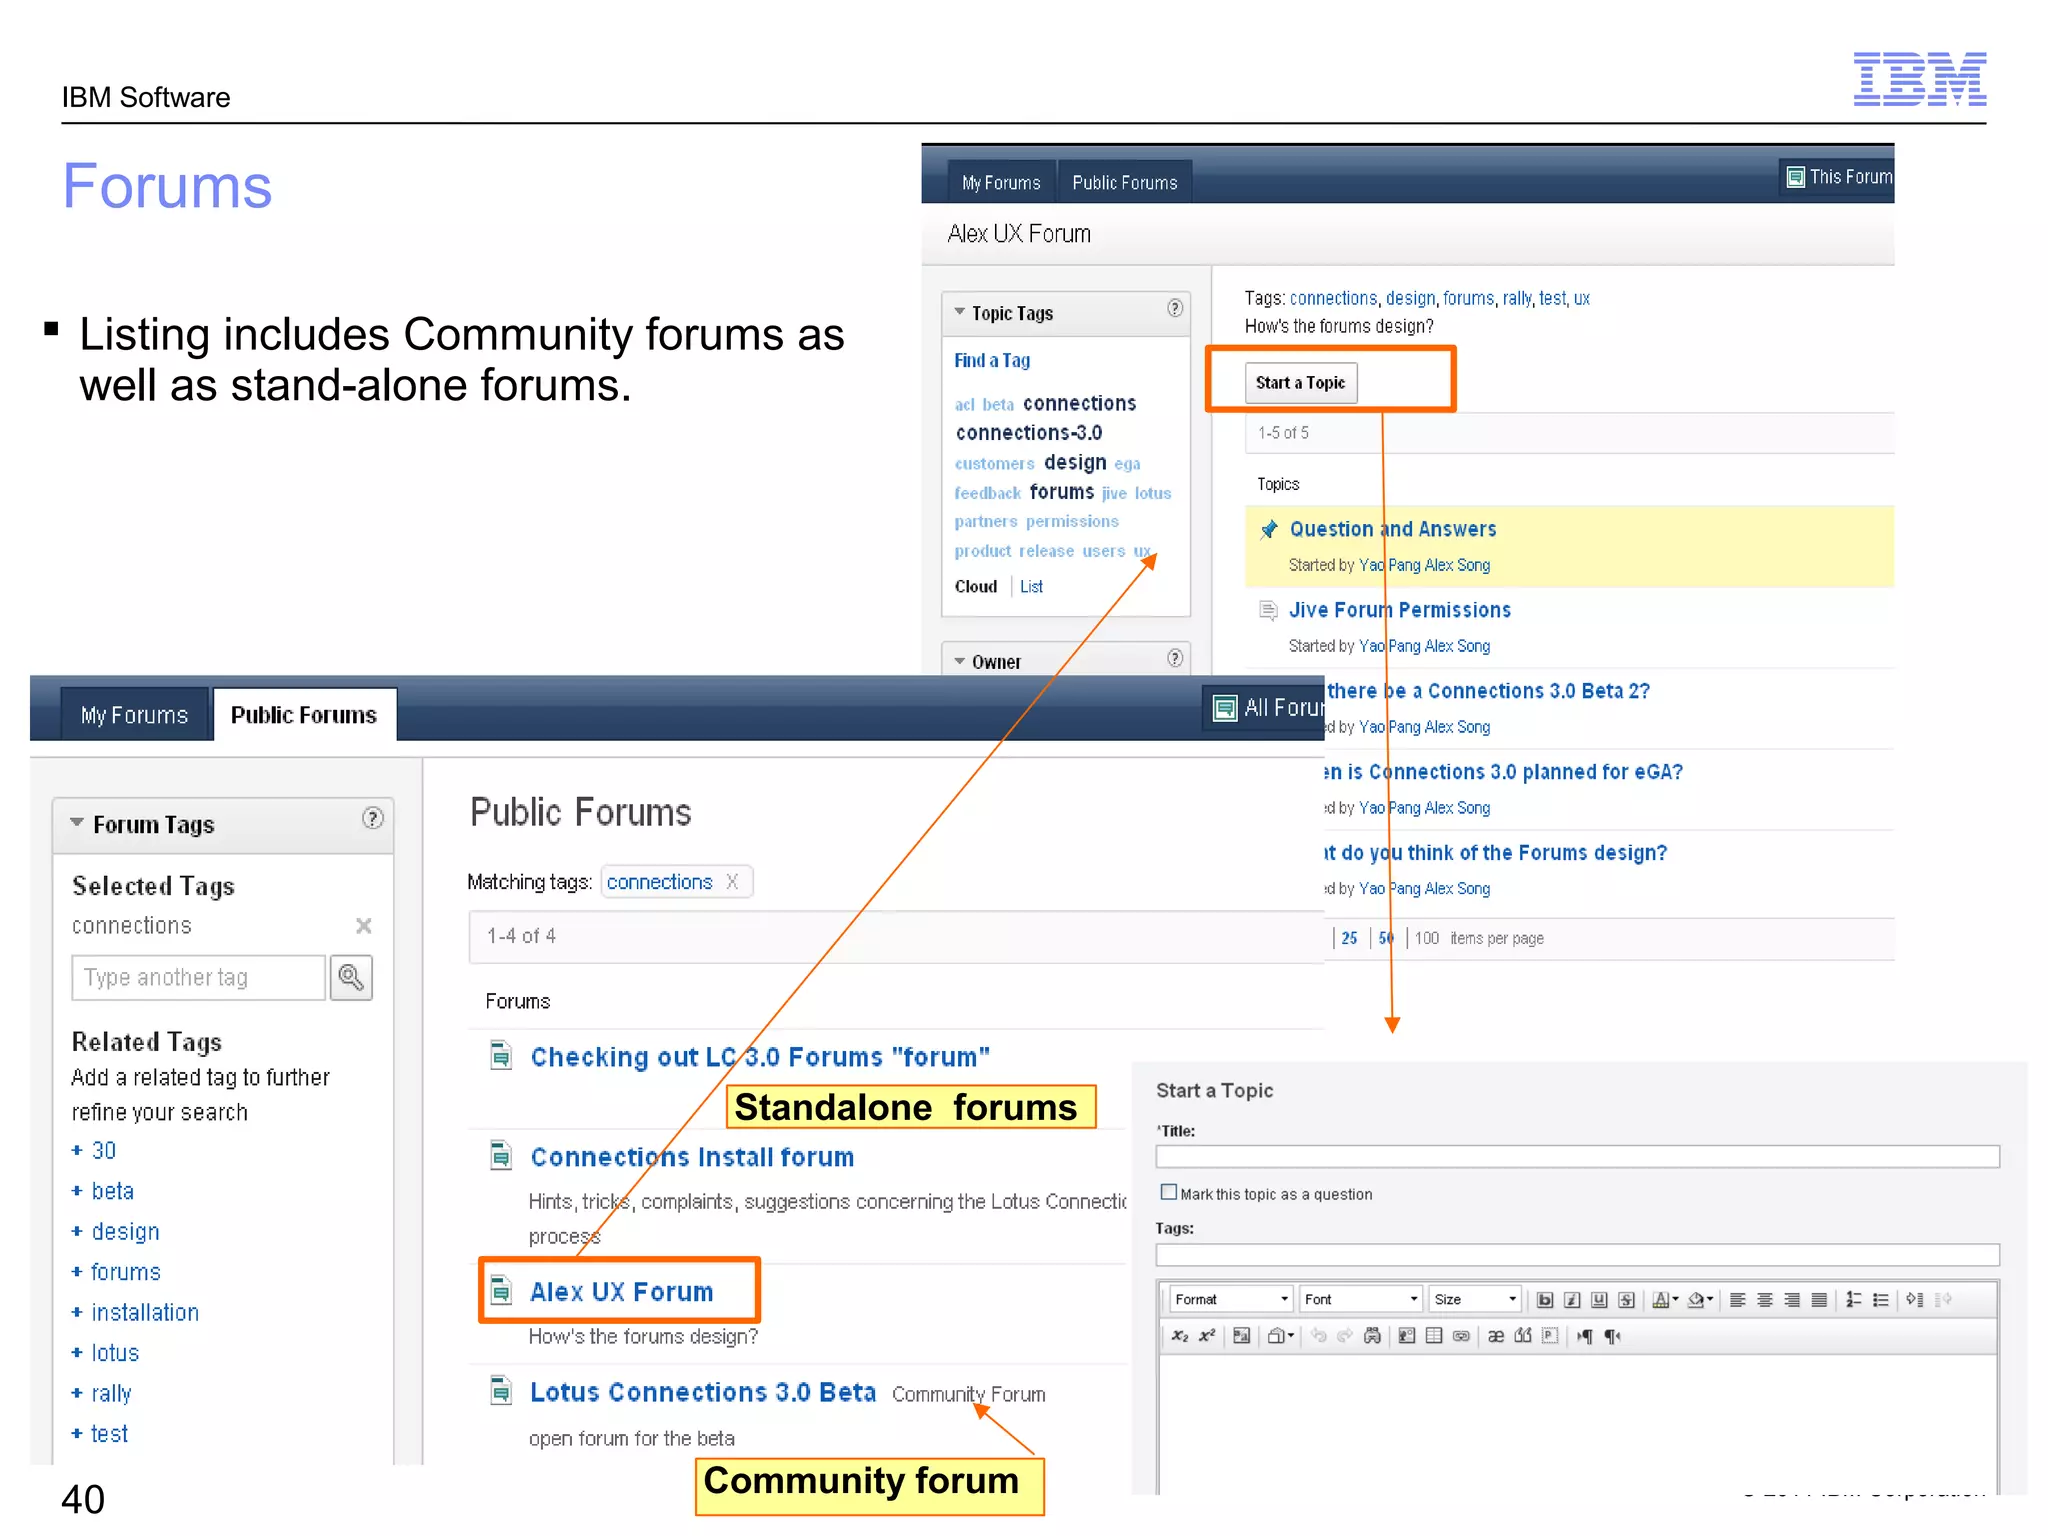The width and height of the screenshot is (2048, 1536).
Task: Click the 'Type another tag' field
Action: pos(198,977)
